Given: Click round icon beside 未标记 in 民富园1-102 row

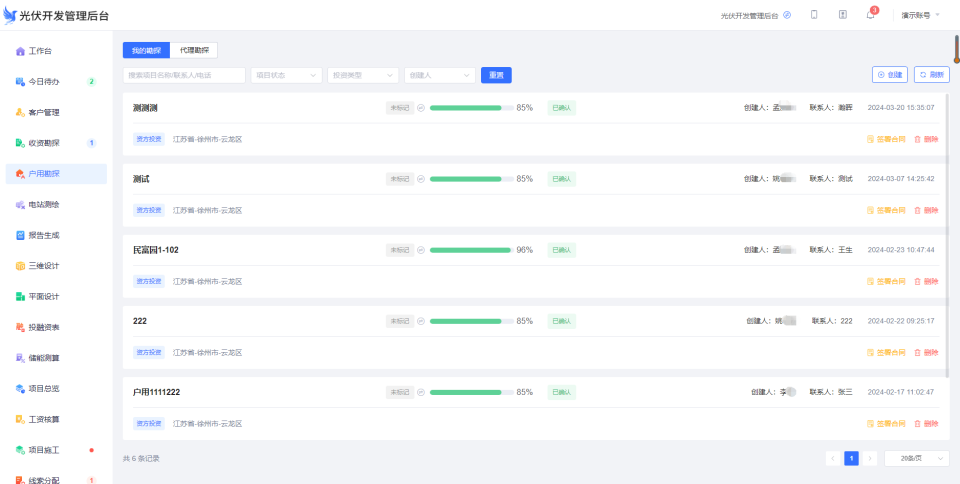Looking at the screenshot, I should click(x=421, y=250).
